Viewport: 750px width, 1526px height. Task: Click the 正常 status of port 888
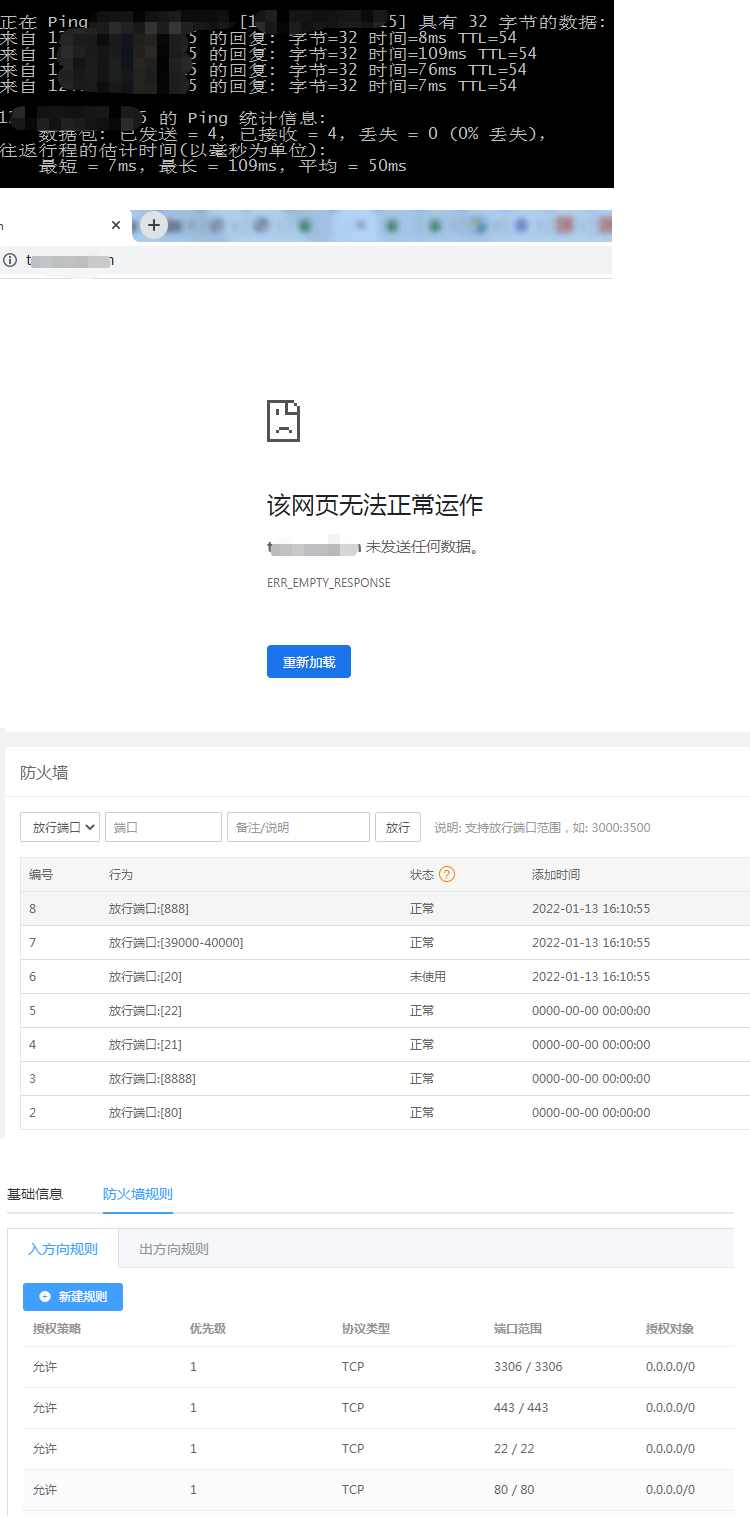pyautogui.click(x=422, y=909)
